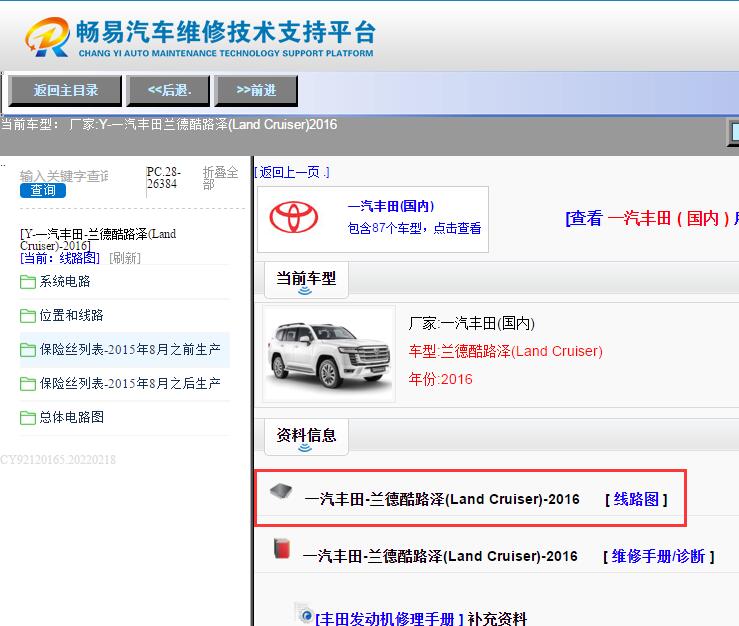Image resolution: width=739 pixels, height=626 pixels.
Task: Click the gray chip icon beside 线路图 row
Action: point(281,491)
